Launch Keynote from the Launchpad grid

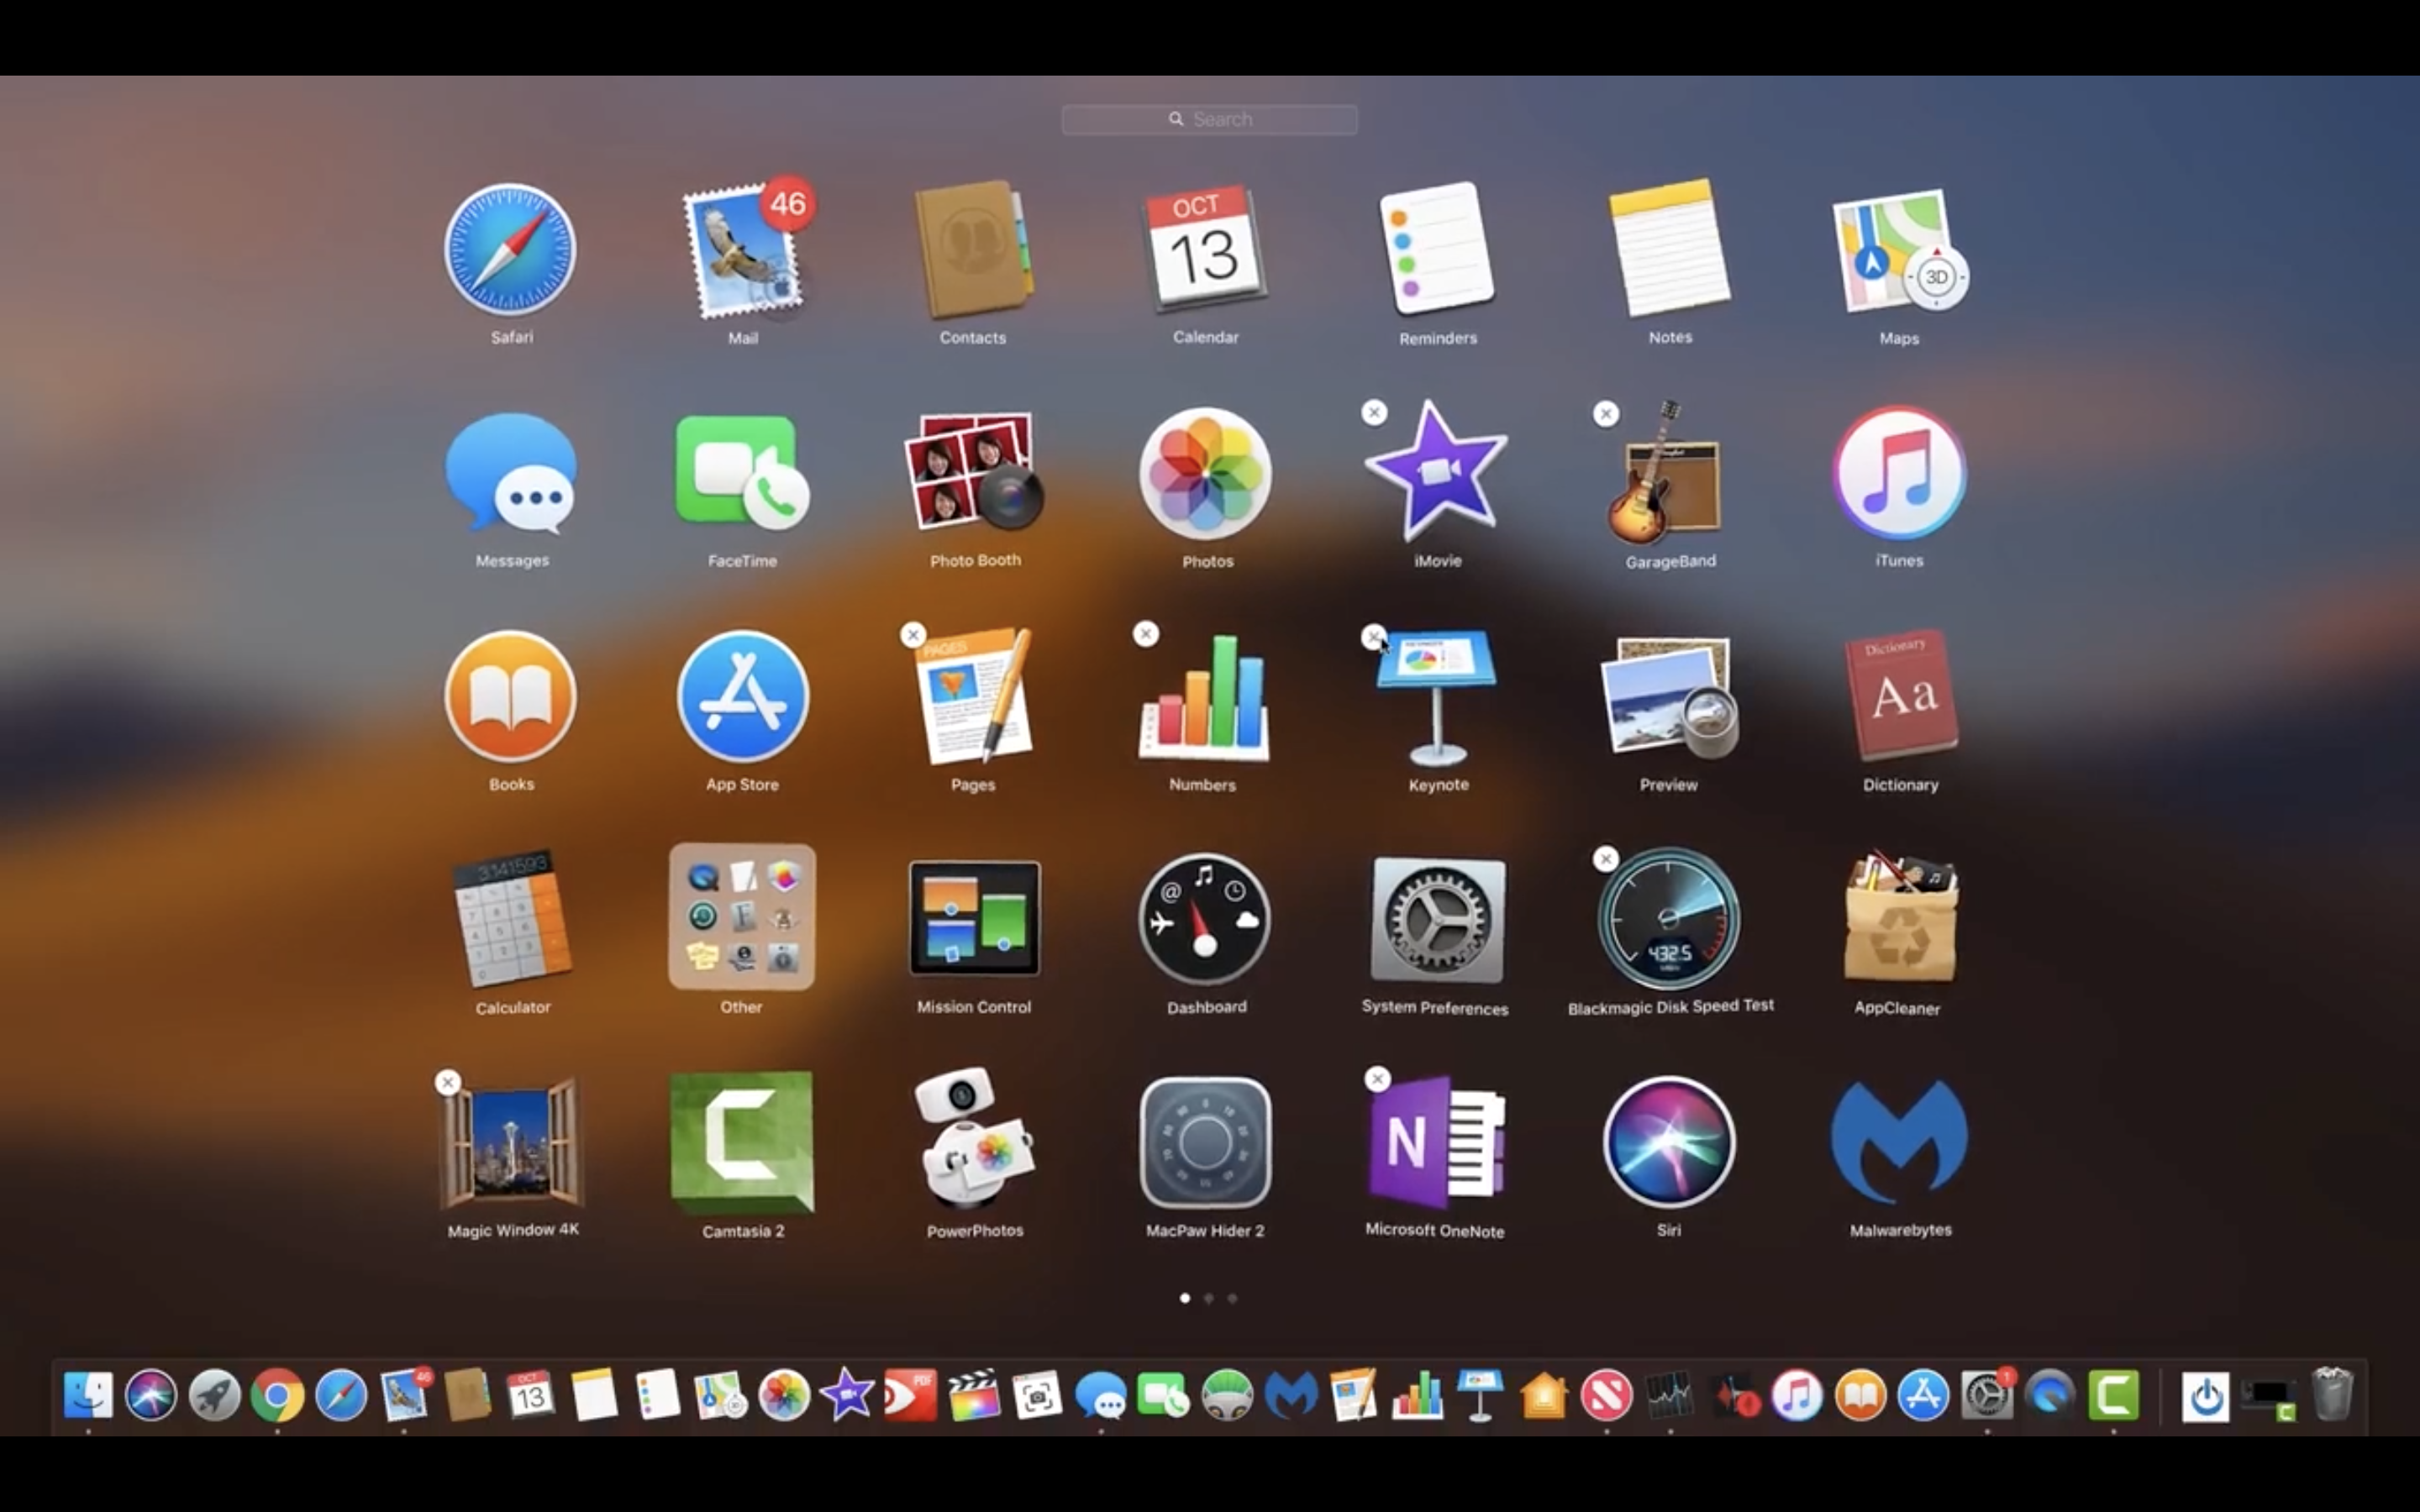coord(1437,697)
